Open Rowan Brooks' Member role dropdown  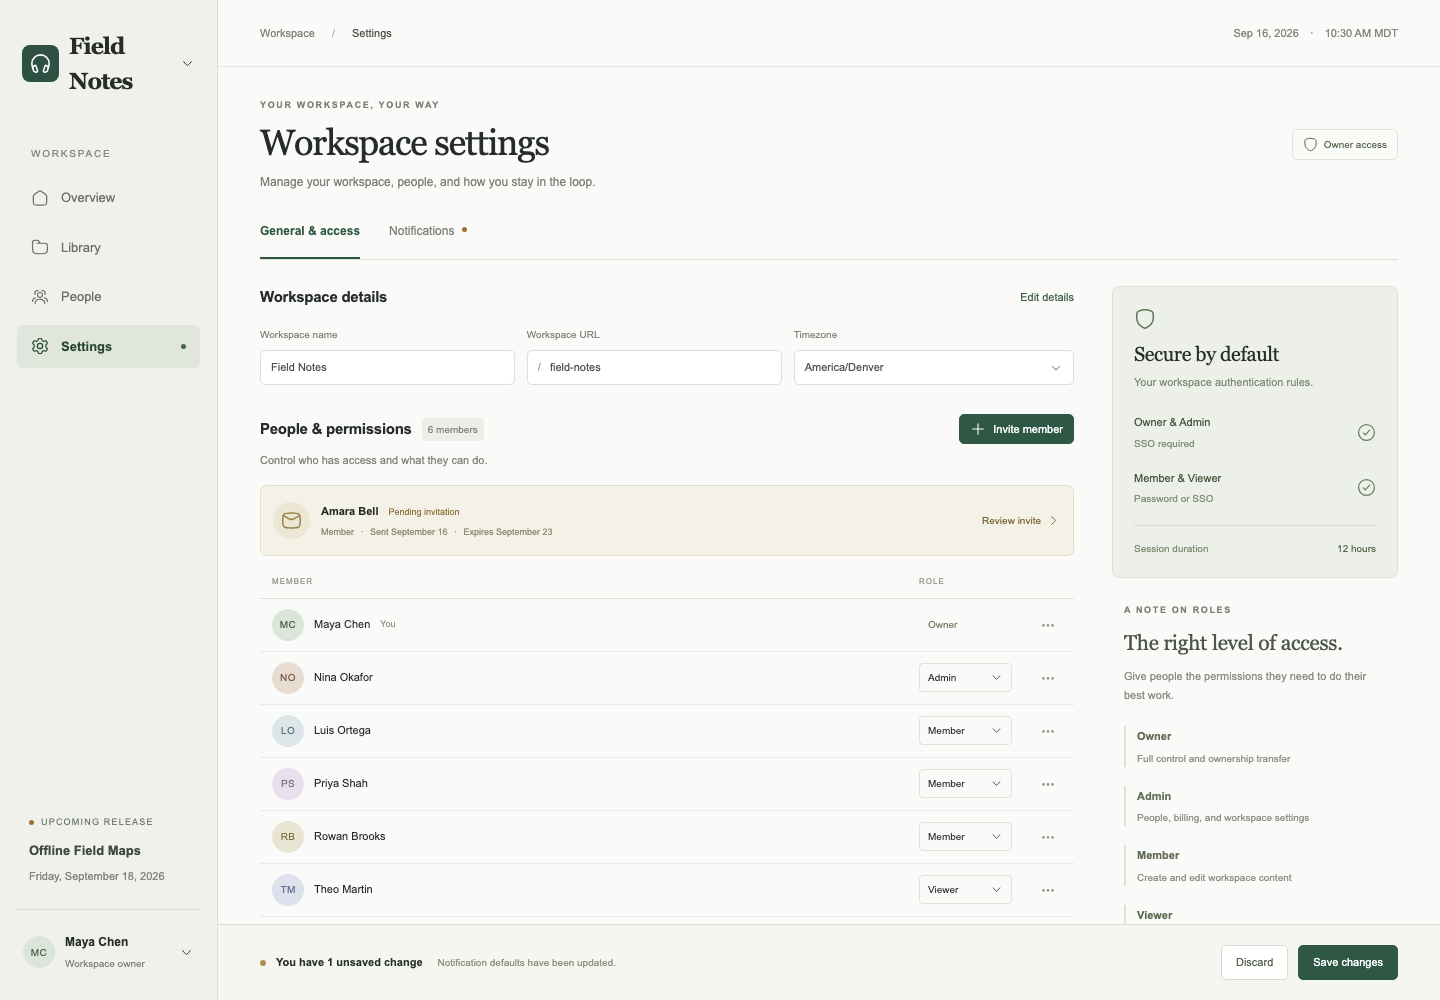[x=965, y=837]
